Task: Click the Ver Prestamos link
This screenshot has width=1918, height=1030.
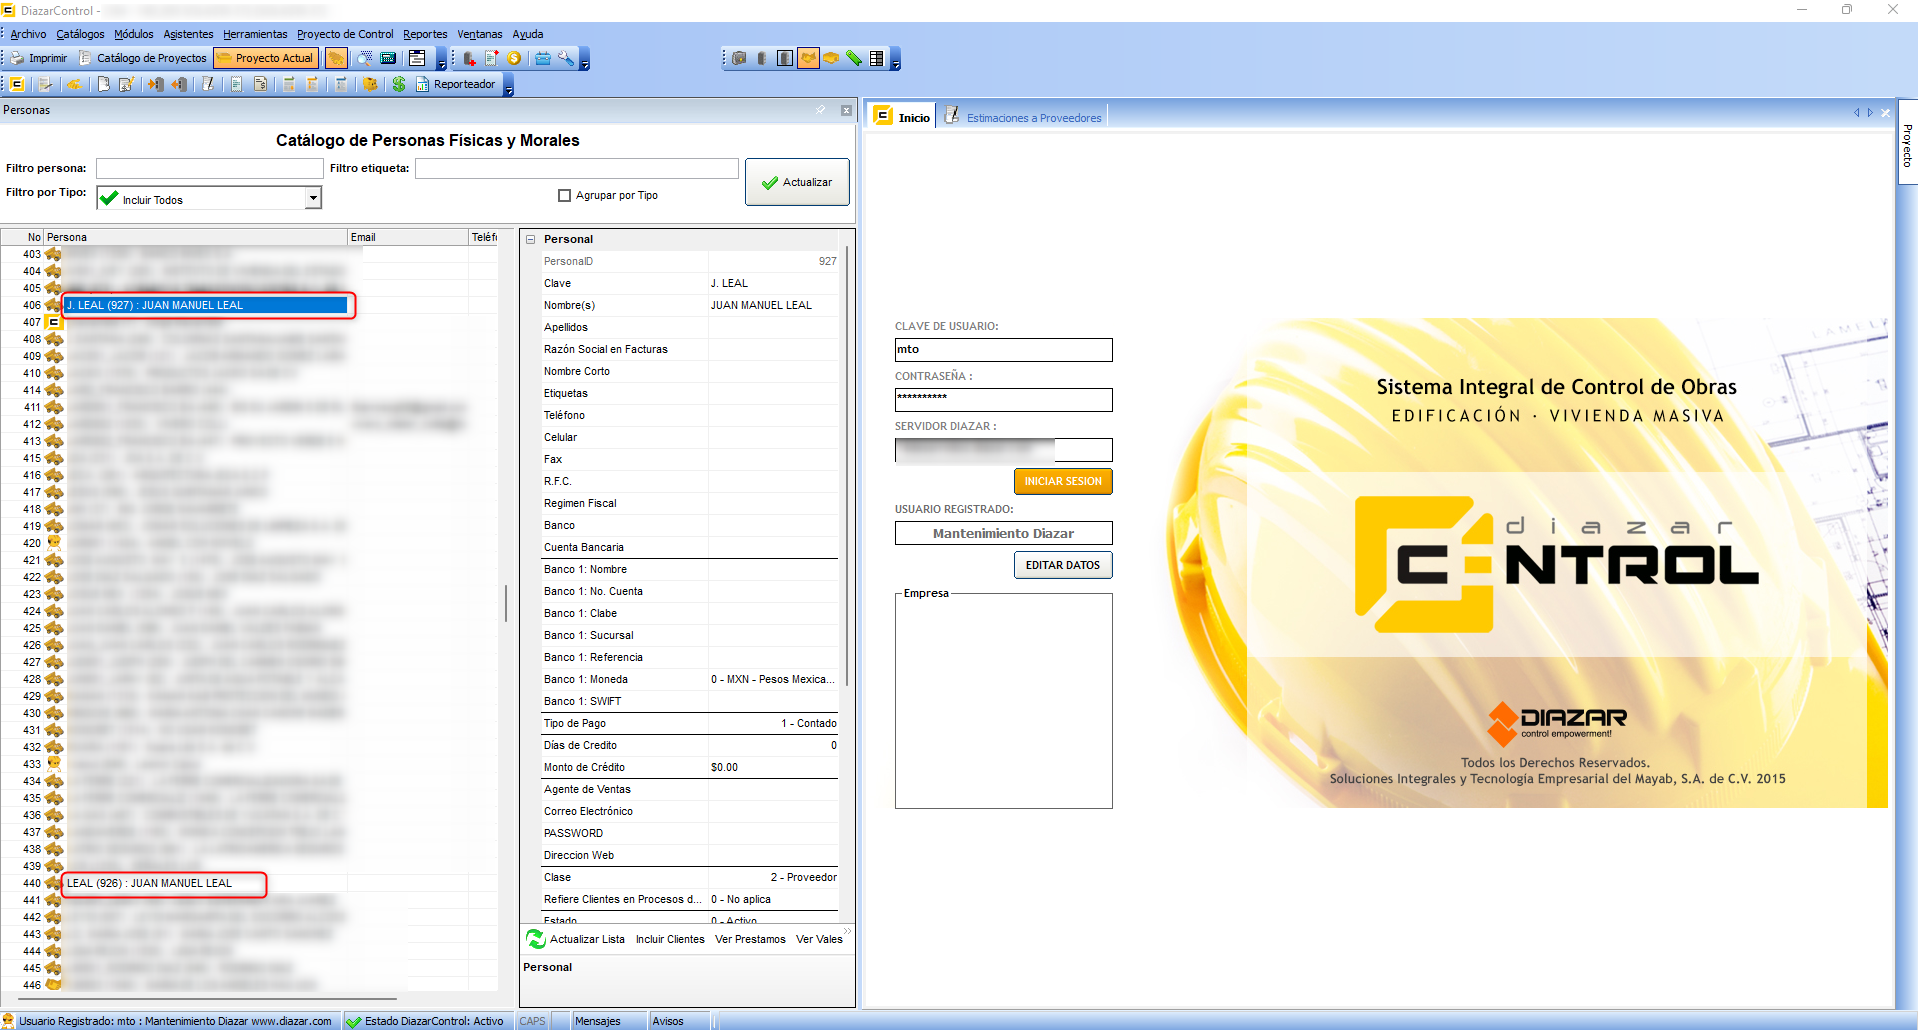Action: [750, 939]
